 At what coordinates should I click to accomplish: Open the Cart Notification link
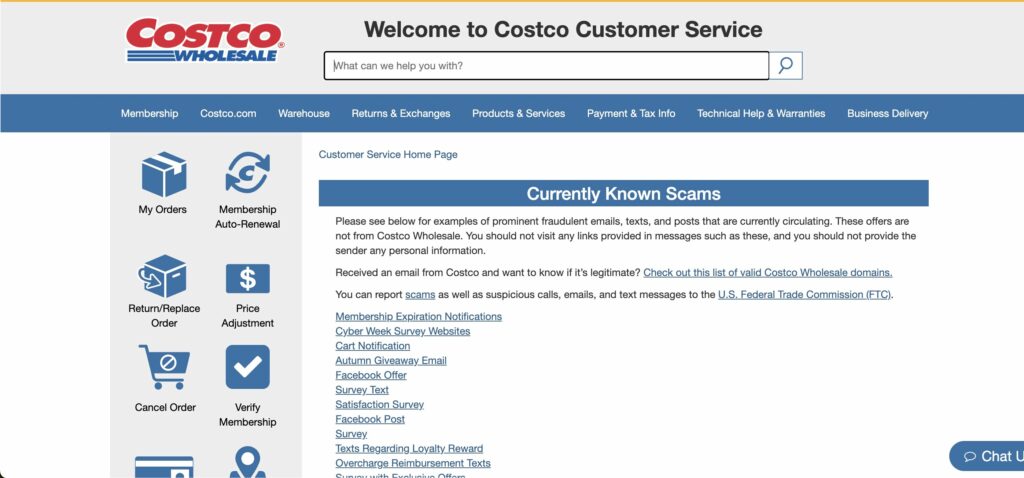[373, 346]
